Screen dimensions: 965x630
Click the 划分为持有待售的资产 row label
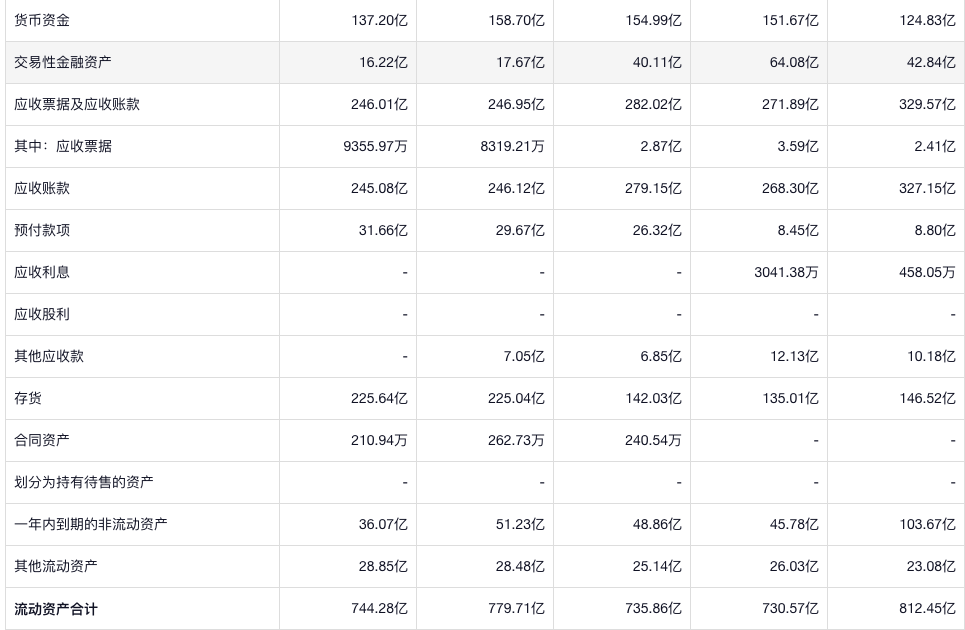click(x=84, y=482)
